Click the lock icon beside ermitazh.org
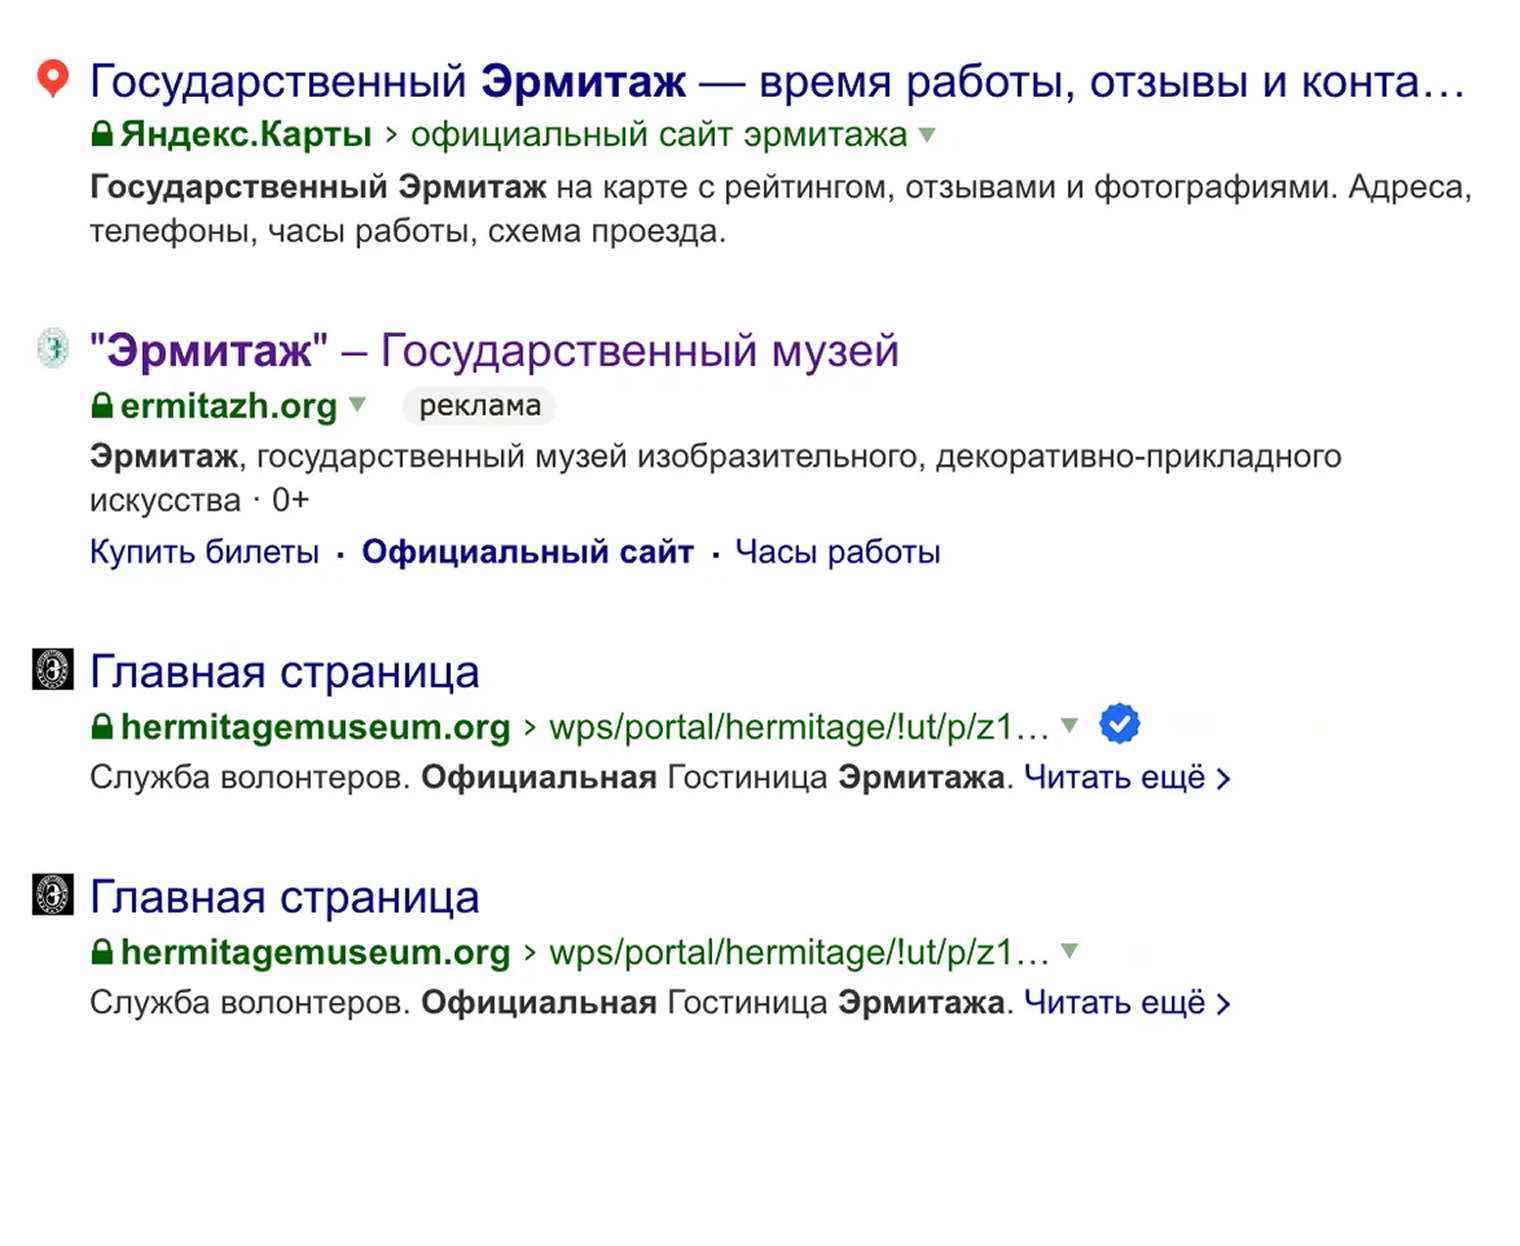The height and width of the screenshot is (1246, 1520). point(102,405)
